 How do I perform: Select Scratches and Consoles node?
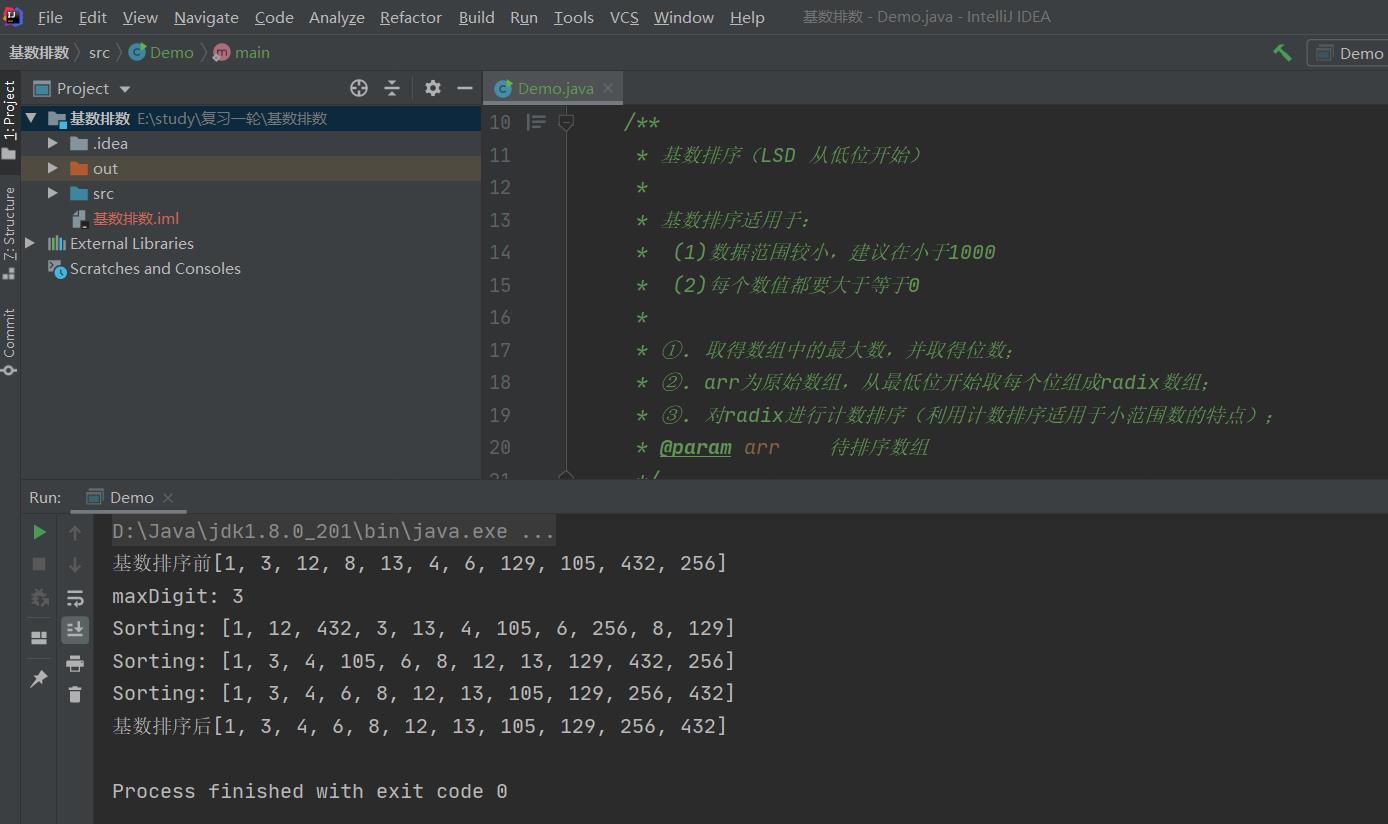click(155, 268)
